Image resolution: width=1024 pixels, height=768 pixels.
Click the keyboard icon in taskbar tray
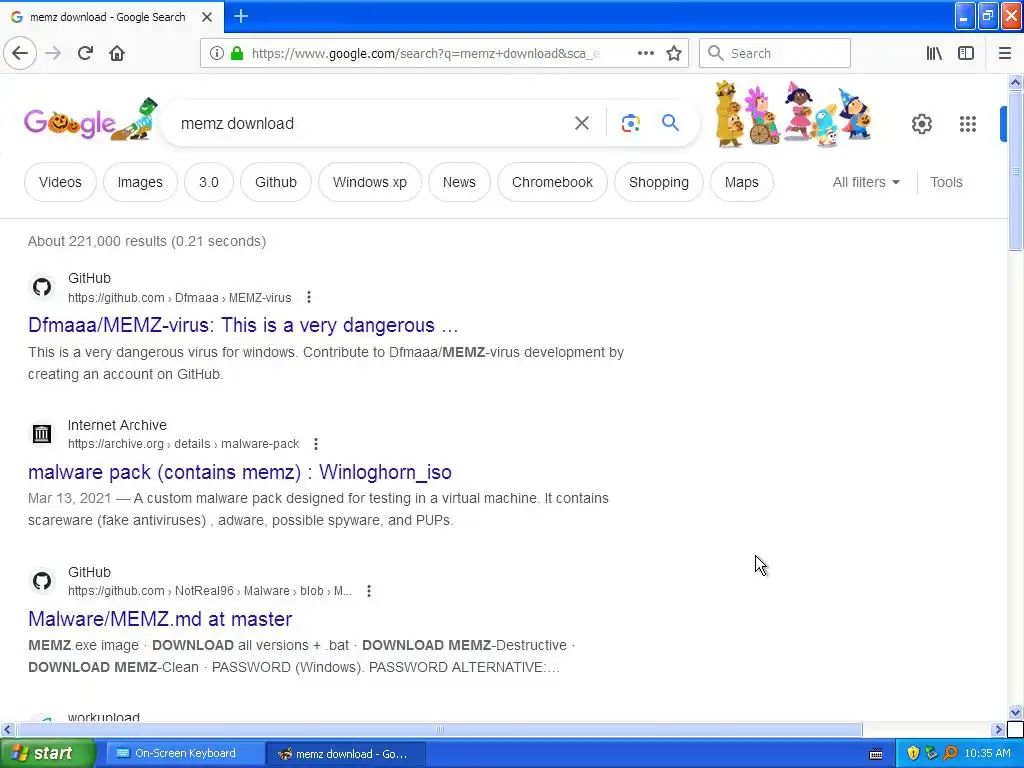pyautogui.click(x=876, y=754)
